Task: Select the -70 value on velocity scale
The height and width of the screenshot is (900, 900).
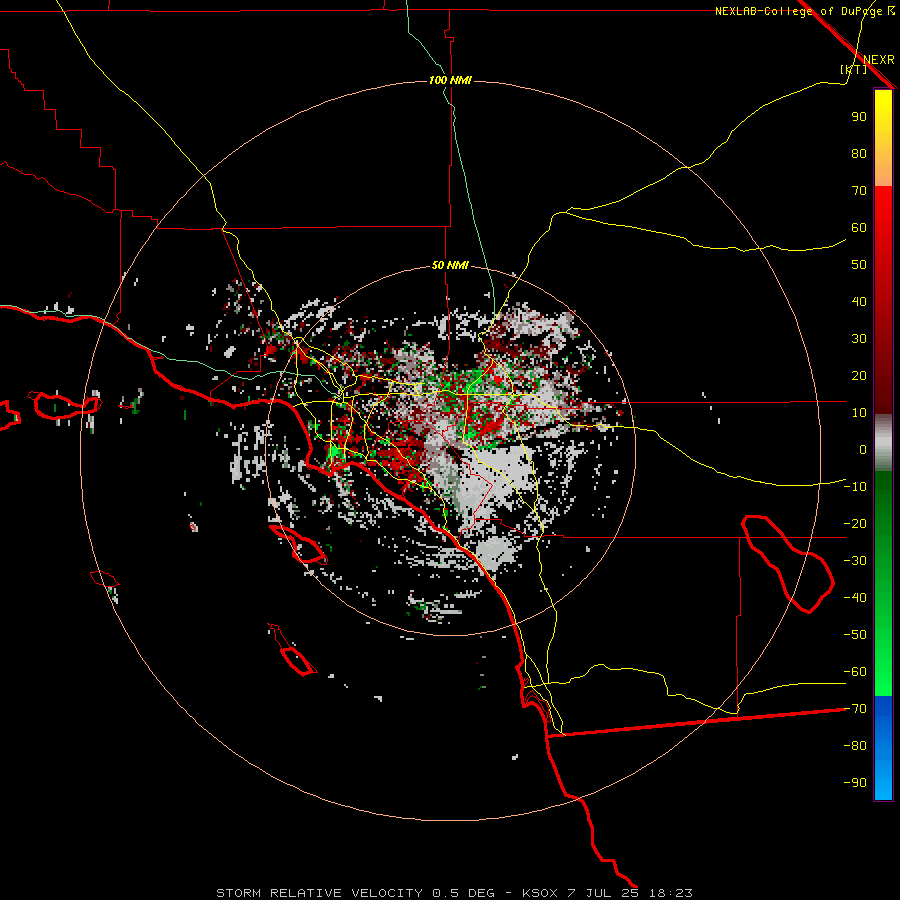Action: point(855,709)
